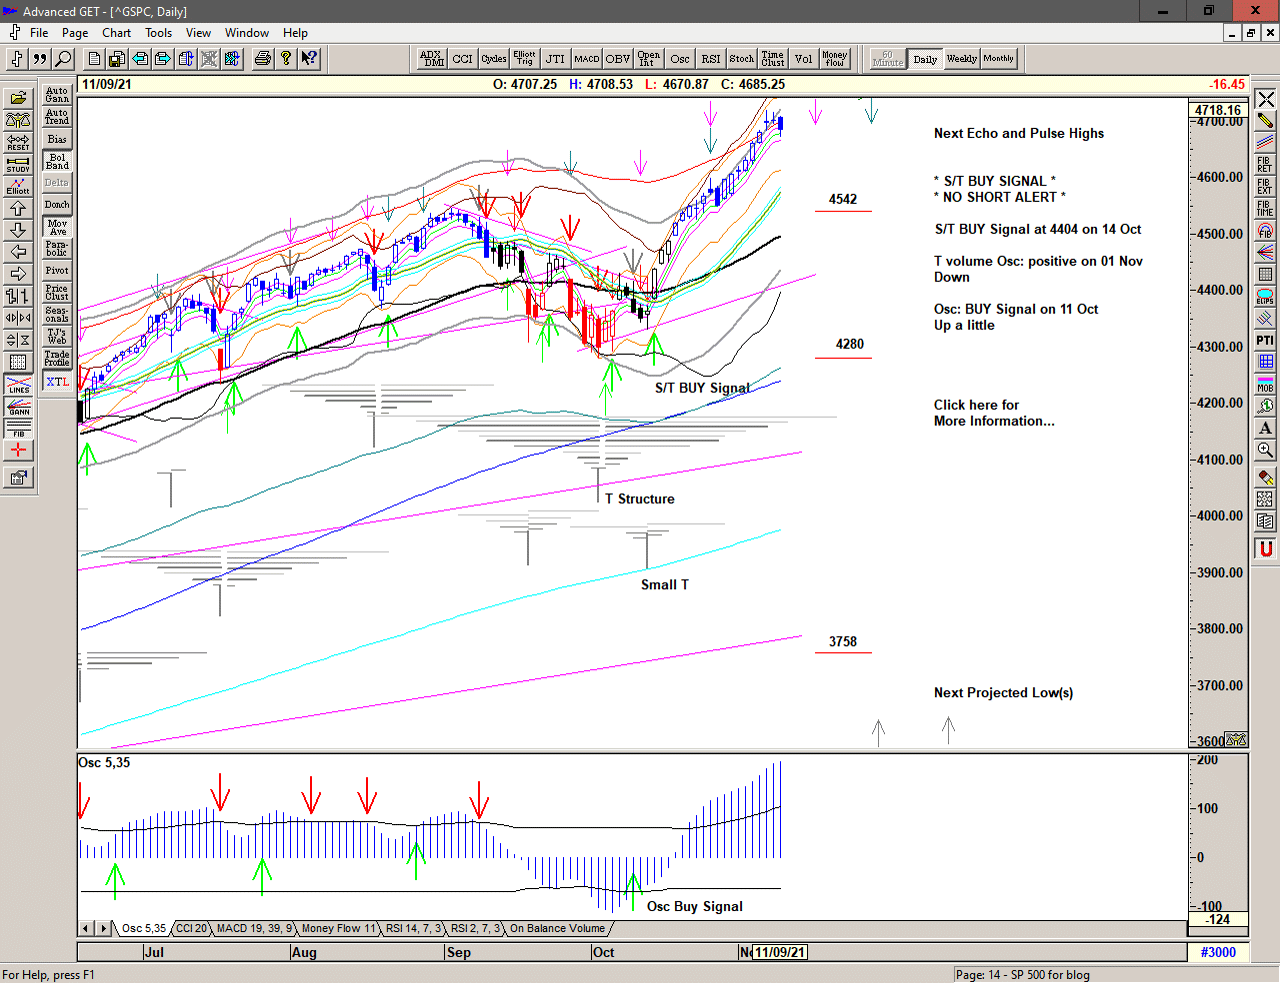This screenshot has width=1280, height=983.
Task: Select the GANN lines tool
Action: pos(18,406)
